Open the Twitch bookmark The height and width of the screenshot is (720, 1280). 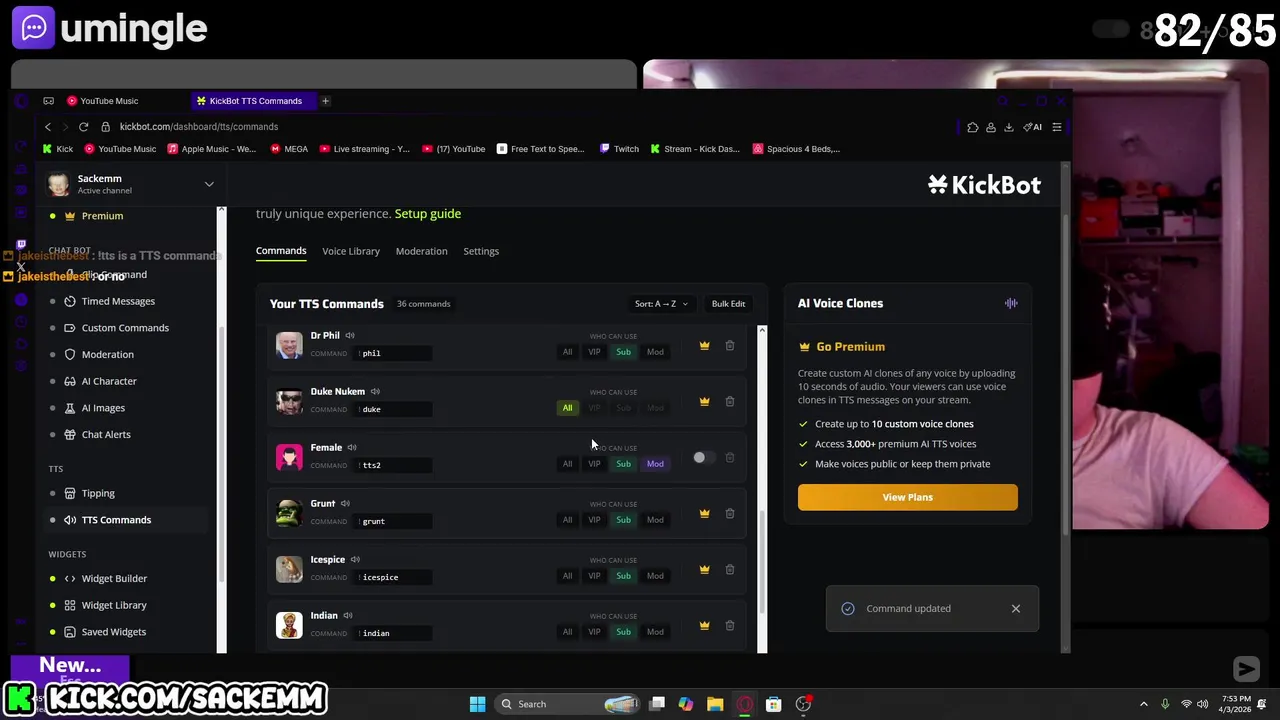619,149
